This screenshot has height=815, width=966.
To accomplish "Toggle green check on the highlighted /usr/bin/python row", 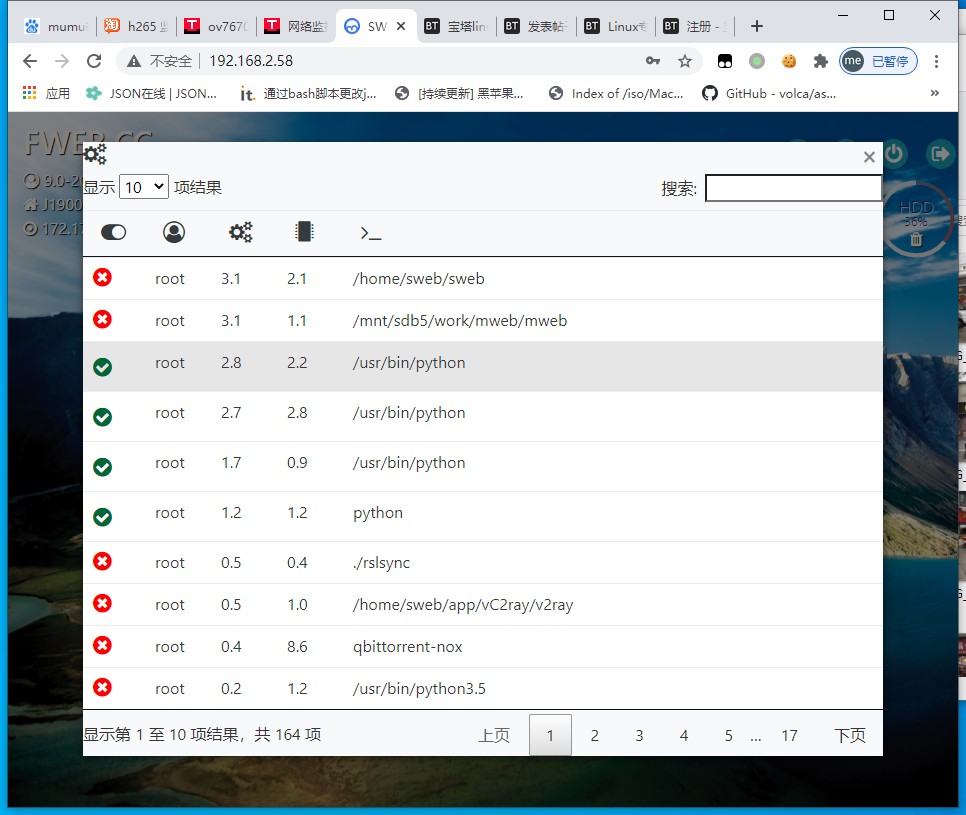I will click(x=102, y=367).
